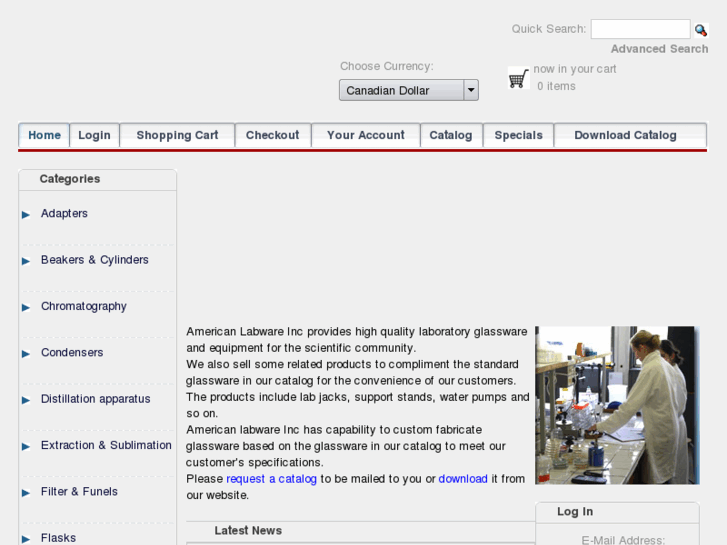Click the Categories panel heading
The height and width of the screenshot is (545, 727).
(70, 179)
